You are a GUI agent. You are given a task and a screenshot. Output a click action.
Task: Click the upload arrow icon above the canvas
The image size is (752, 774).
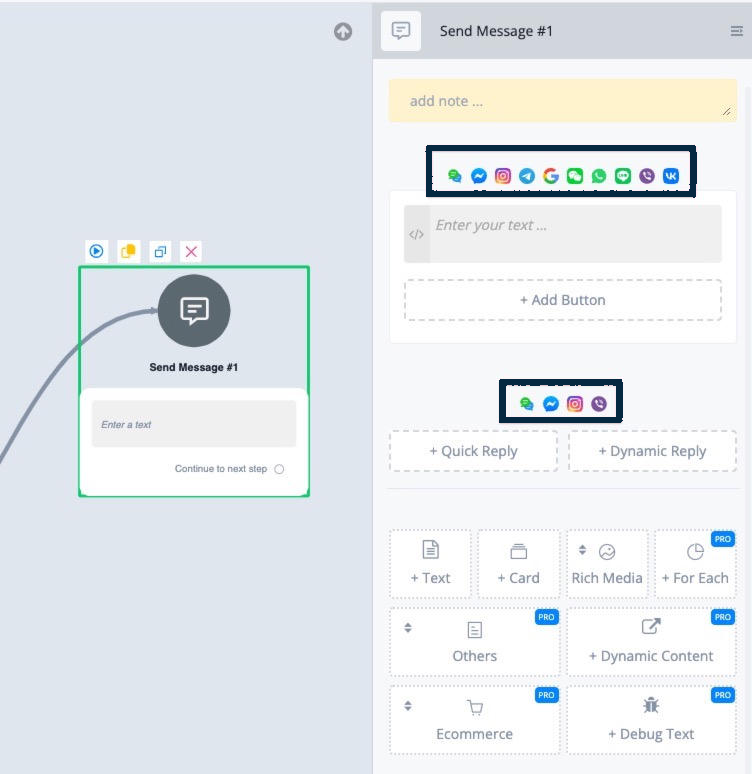click(x=343, y=32)
